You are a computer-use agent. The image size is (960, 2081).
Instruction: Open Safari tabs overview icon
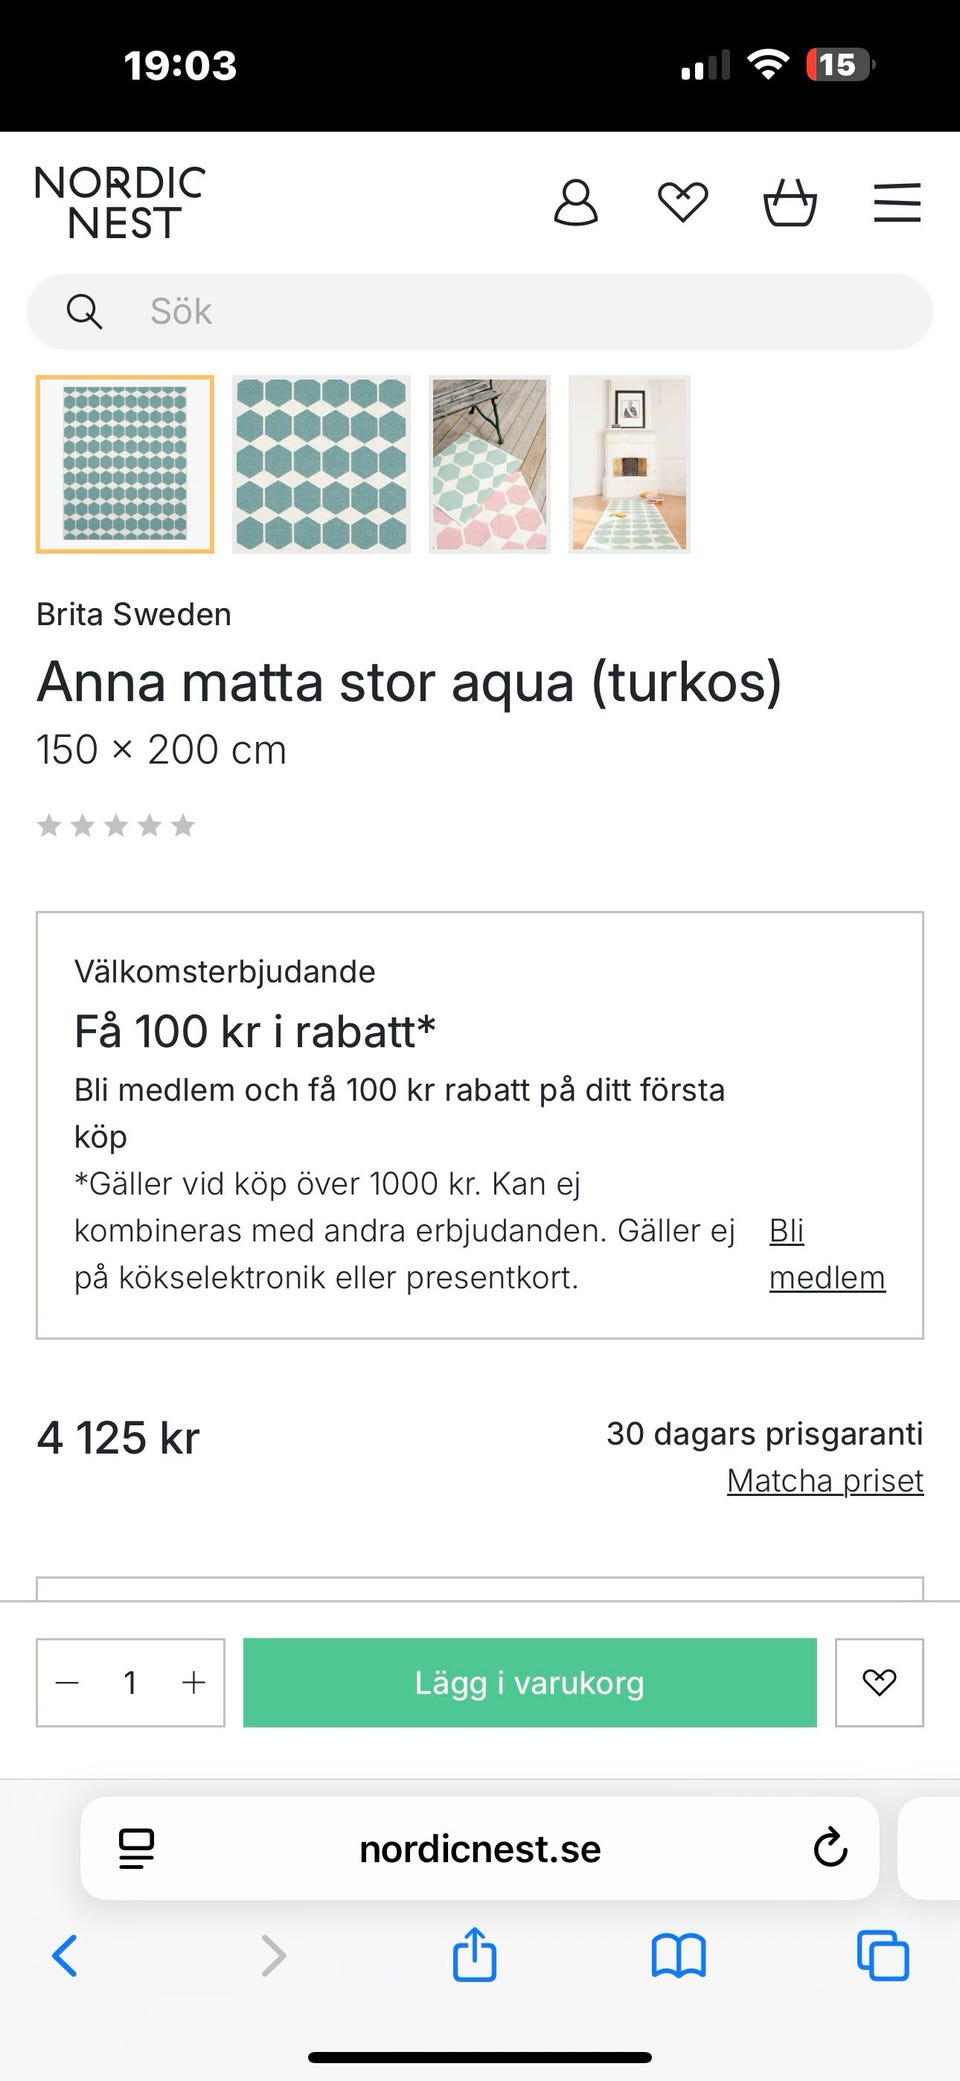[883, 1955]
